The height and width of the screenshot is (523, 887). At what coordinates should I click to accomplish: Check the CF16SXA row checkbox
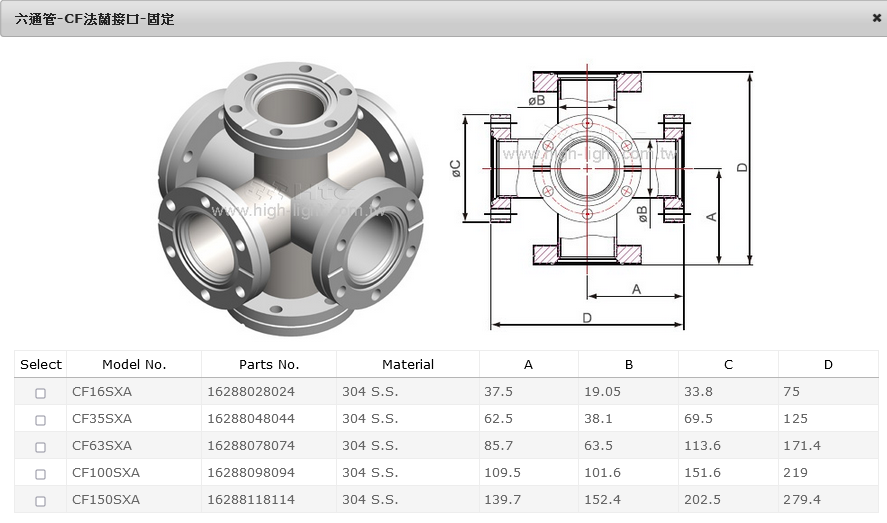[40, 393]
